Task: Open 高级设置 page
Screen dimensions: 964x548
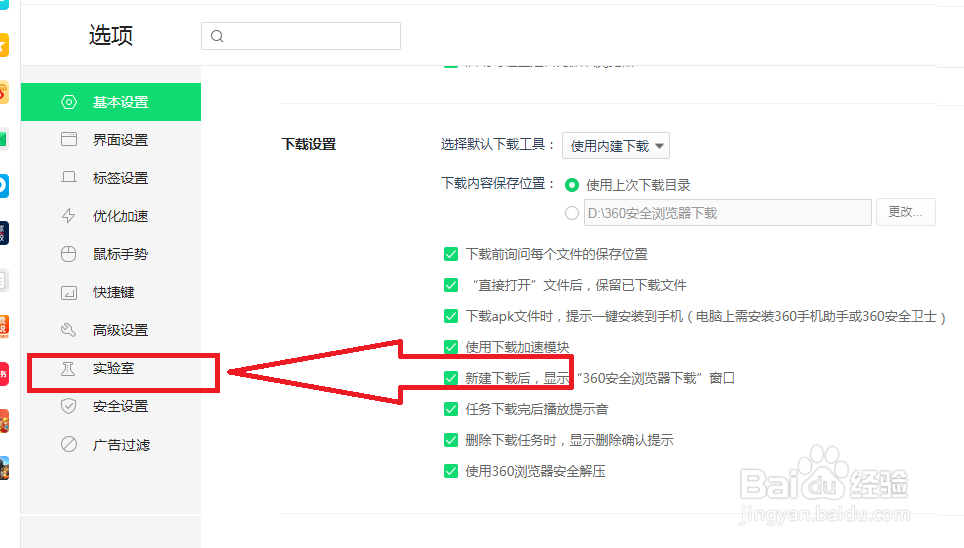Action: click(x=111, y=331)
